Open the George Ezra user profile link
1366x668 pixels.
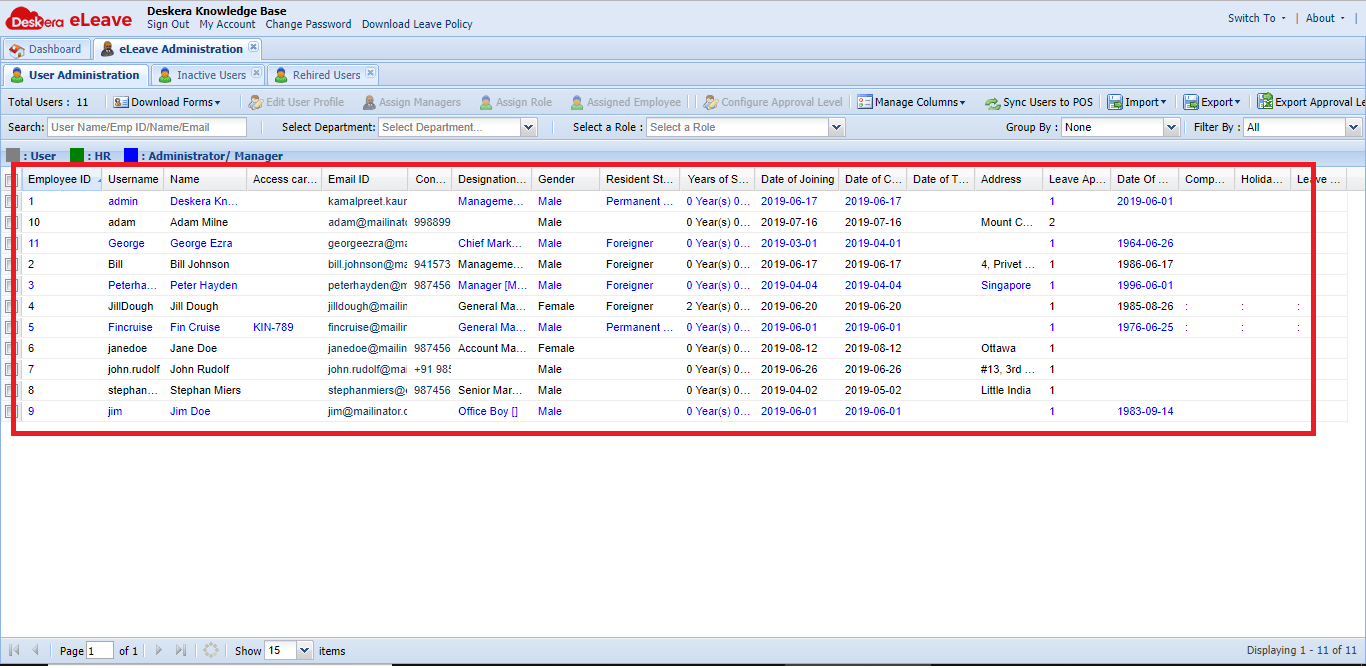click(x=200, y=243)
